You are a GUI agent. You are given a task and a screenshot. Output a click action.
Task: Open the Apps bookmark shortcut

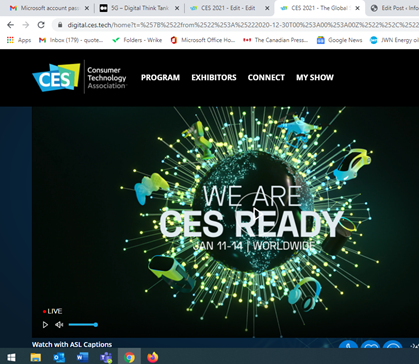pyautogui.click(x=19, y=40)
